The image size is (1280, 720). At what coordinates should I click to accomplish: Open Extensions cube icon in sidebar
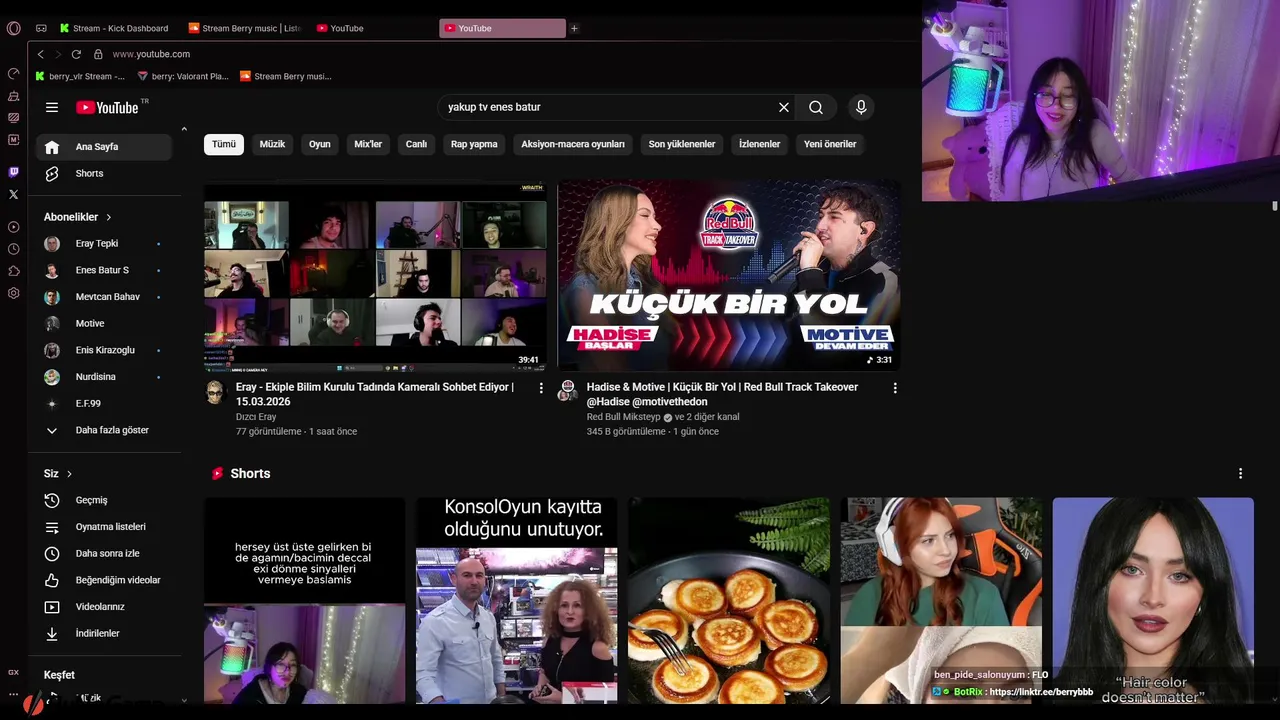13,271
